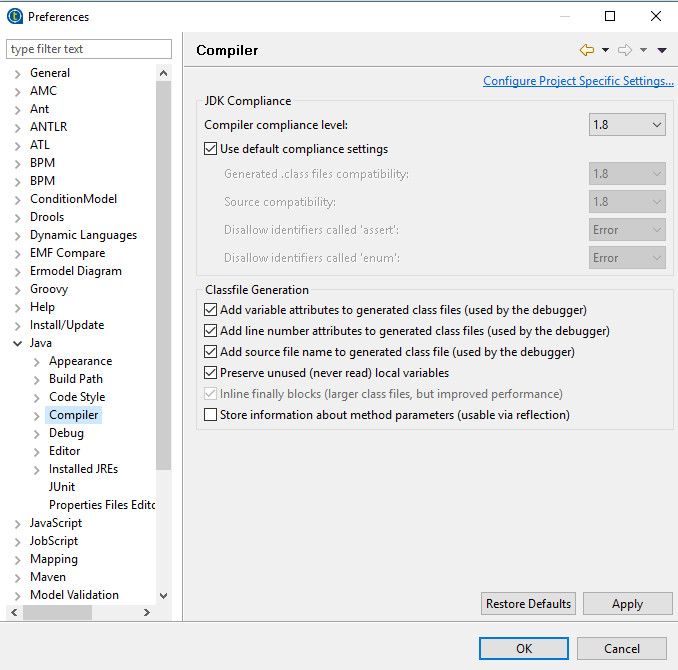
Task: Click the Cancel button
Action: tap(621, 648)
